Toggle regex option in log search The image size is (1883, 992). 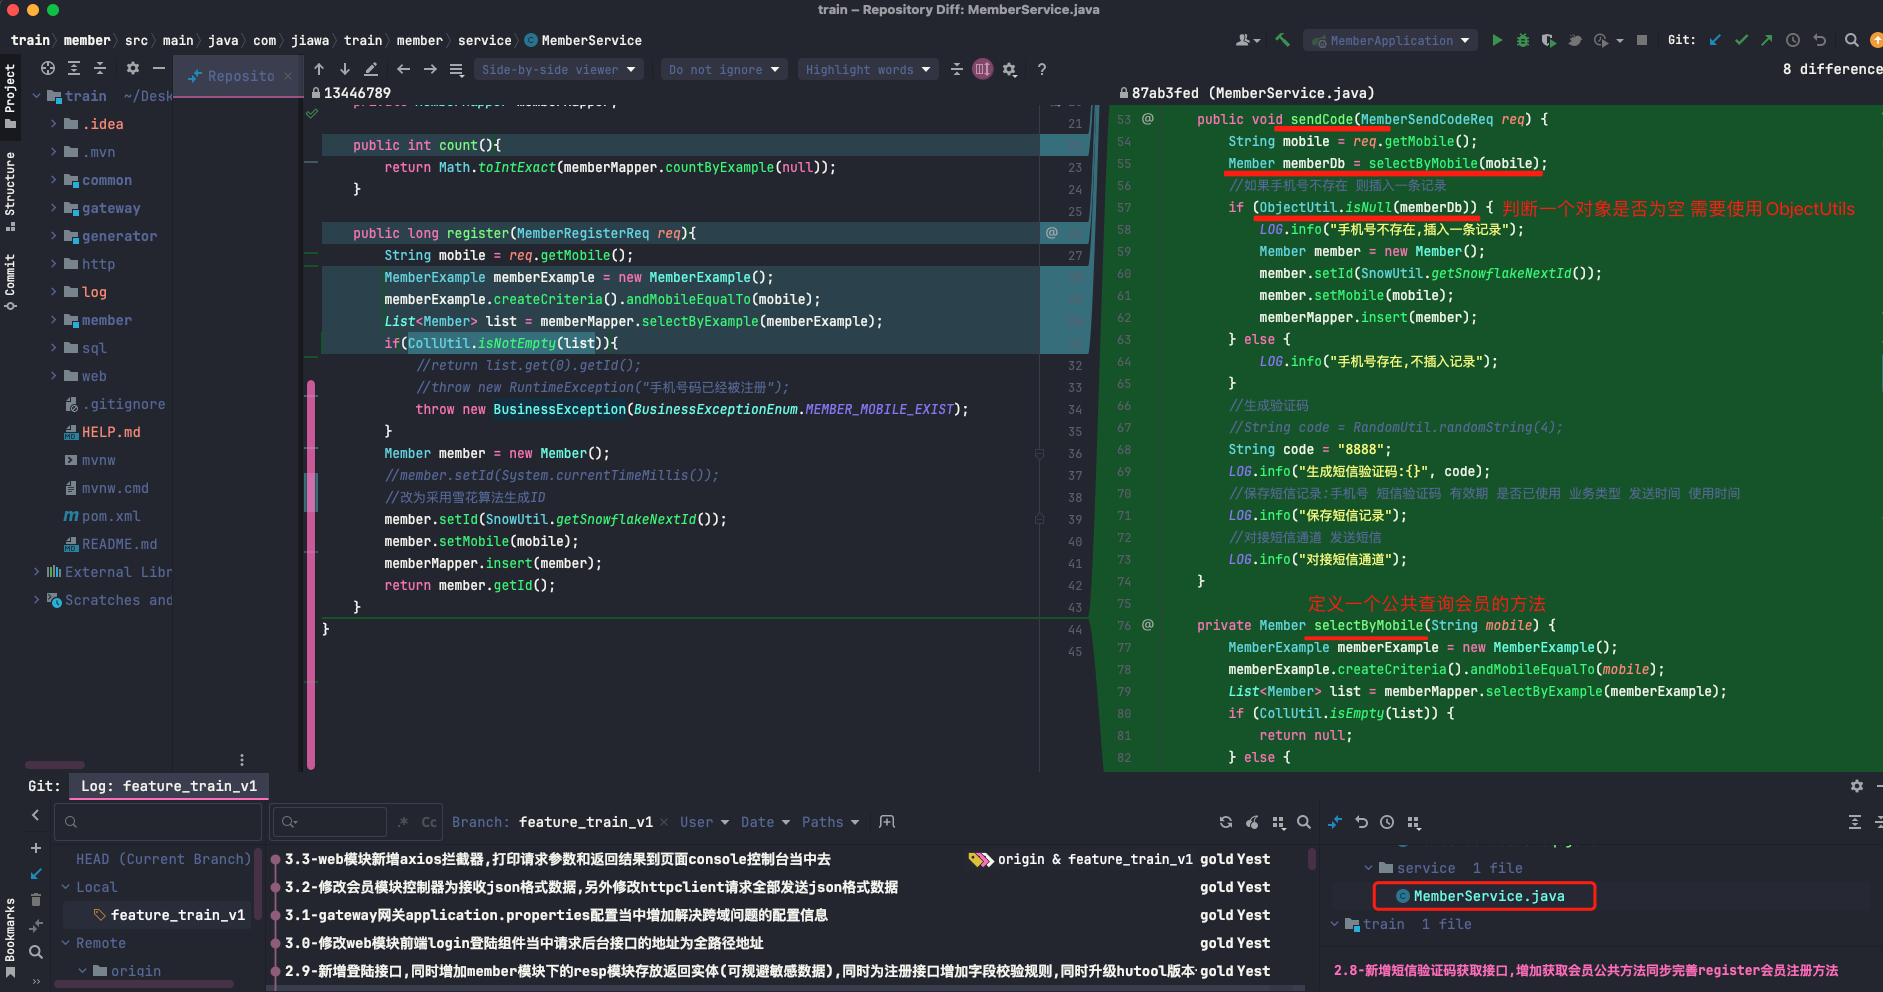pyautogui.click(x=403, y=822)
